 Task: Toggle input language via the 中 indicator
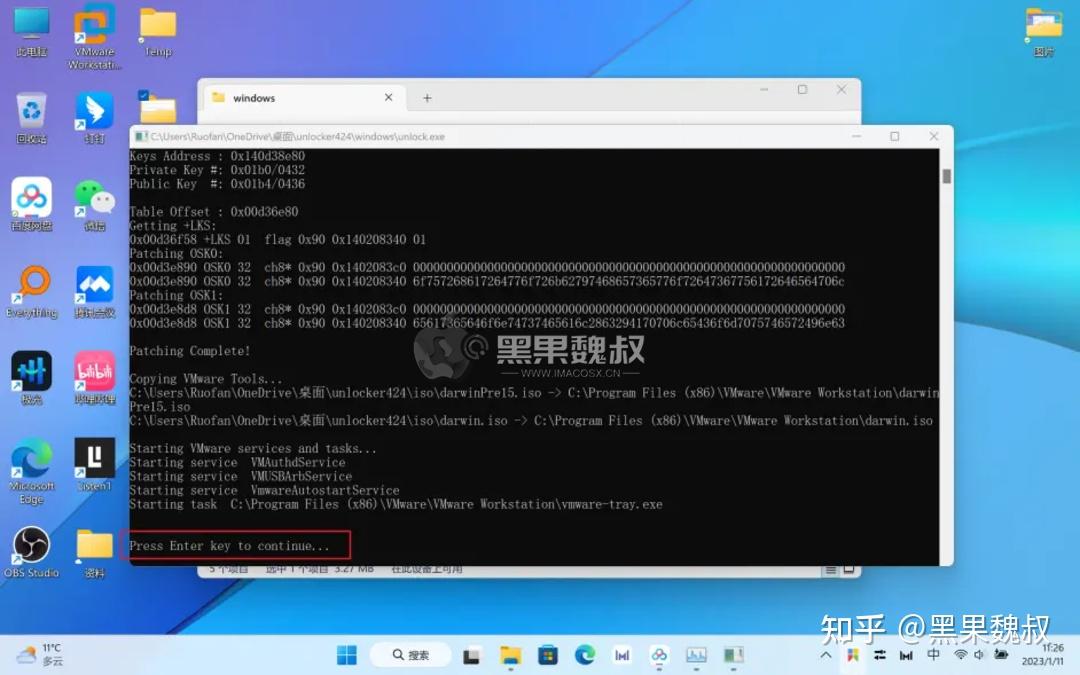tap(933, 655)
